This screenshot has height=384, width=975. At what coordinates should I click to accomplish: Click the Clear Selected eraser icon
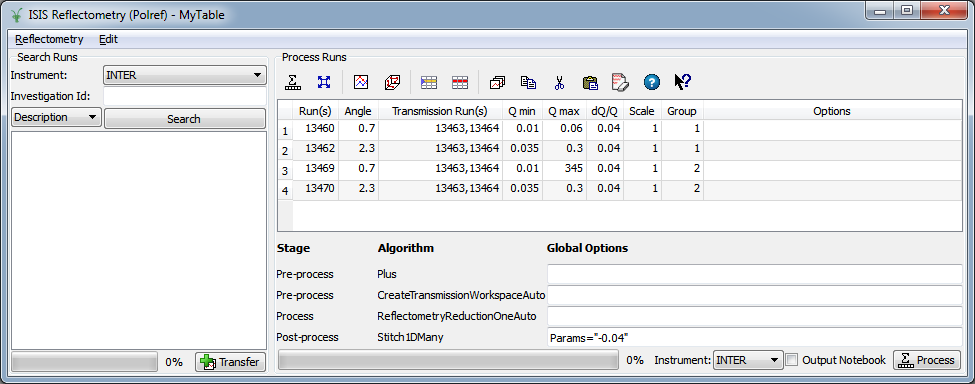[x=620, y=82]
